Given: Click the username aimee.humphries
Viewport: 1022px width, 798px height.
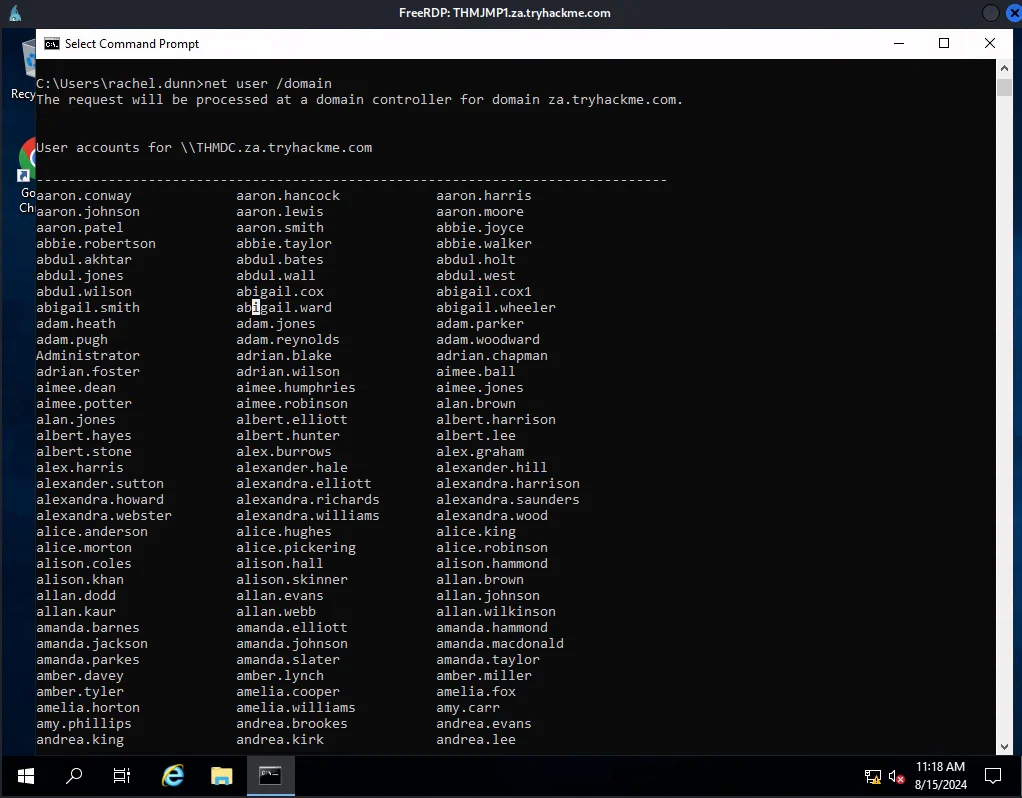Looking at the screenshot, I should click(x=296, y=387).
